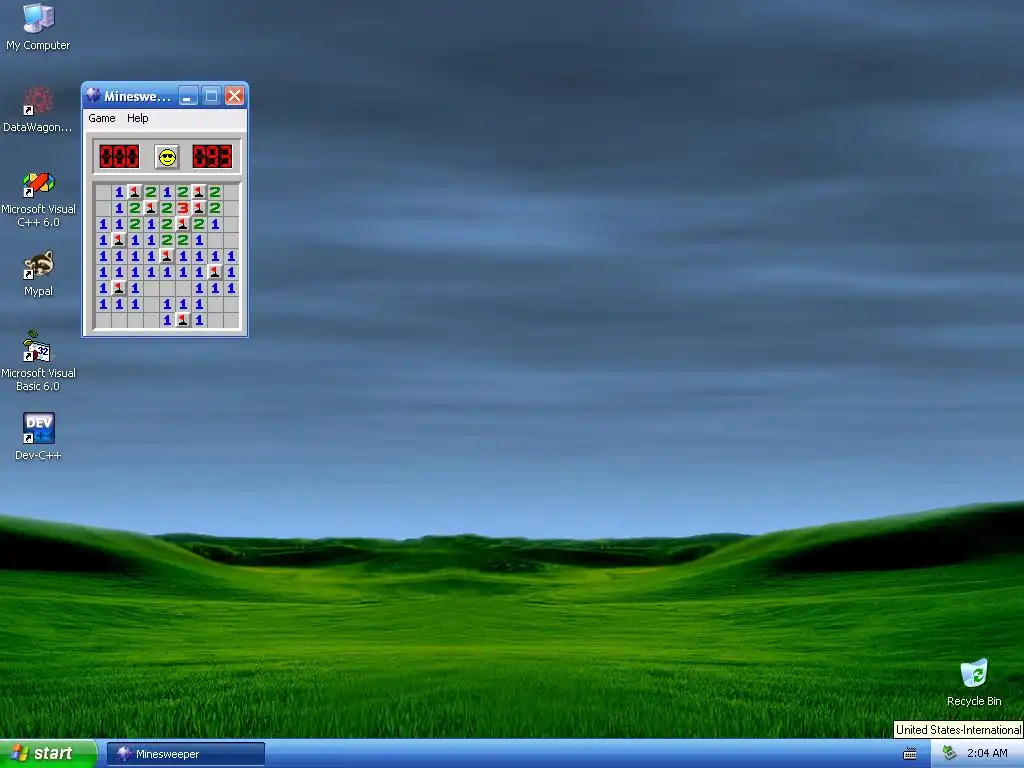Select the Microsoft Visual Basic 6.0 shortcut

click(x=38, y=361)
